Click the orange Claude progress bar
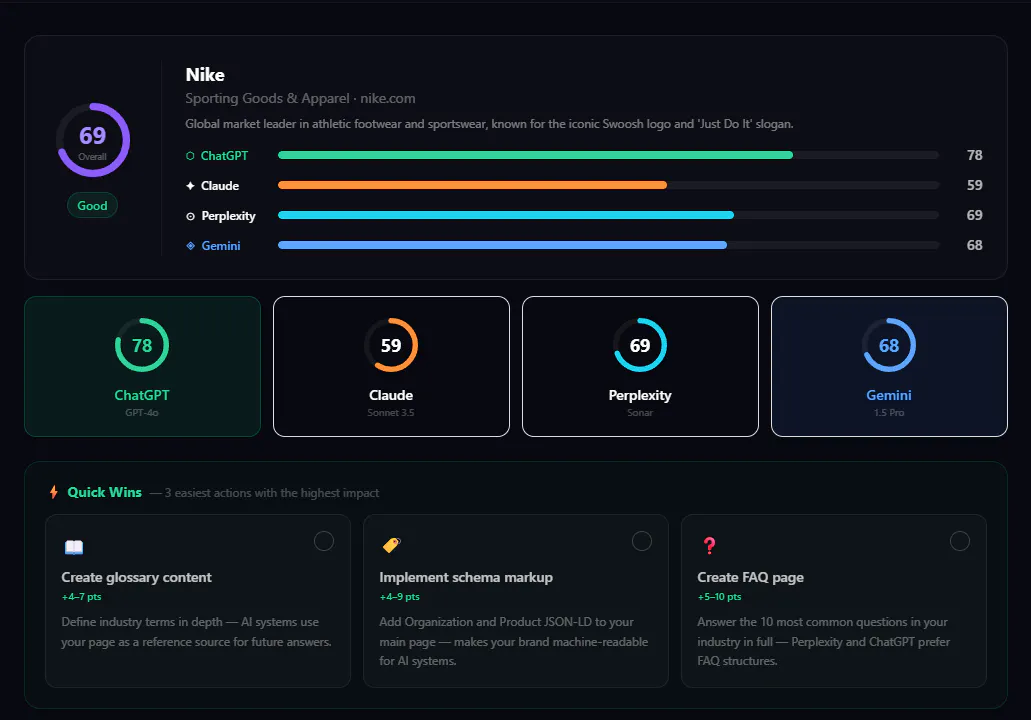Image resolution: width=1031 pixels, height=720 pixels. (472, 185)
